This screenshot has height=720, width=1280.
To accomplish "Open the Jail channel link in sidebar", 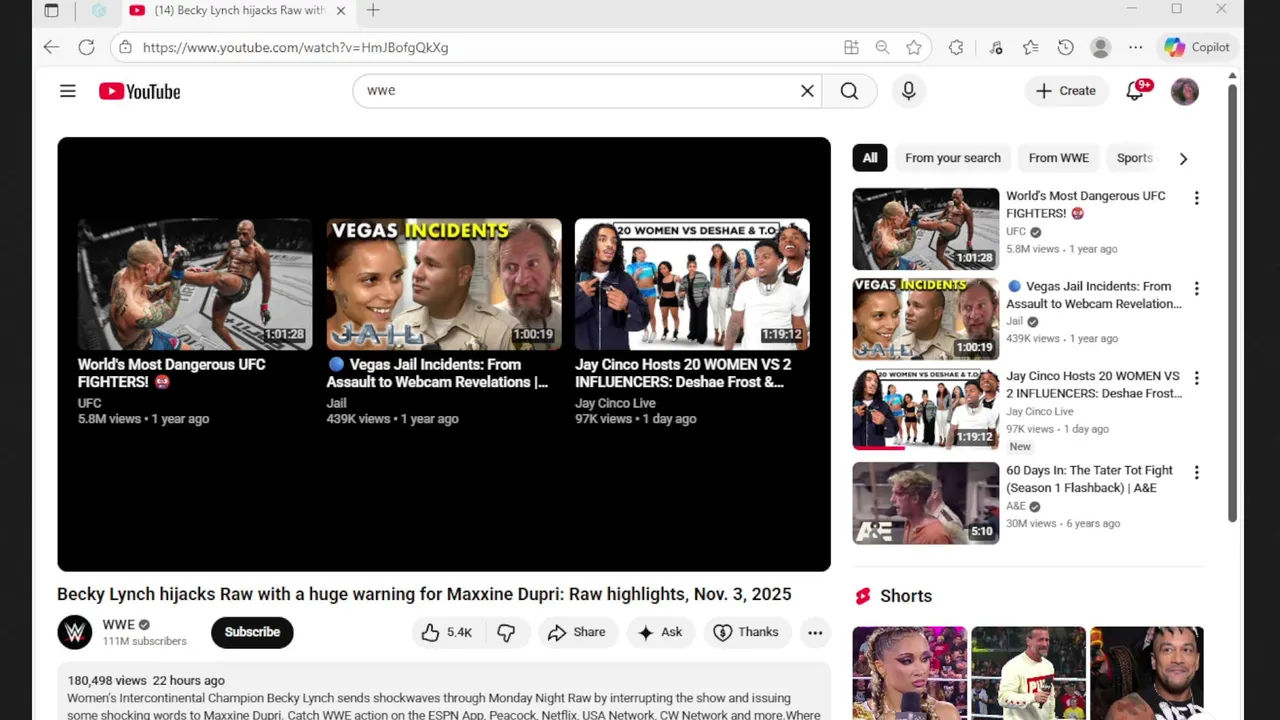I will [x=1014, y=321].
